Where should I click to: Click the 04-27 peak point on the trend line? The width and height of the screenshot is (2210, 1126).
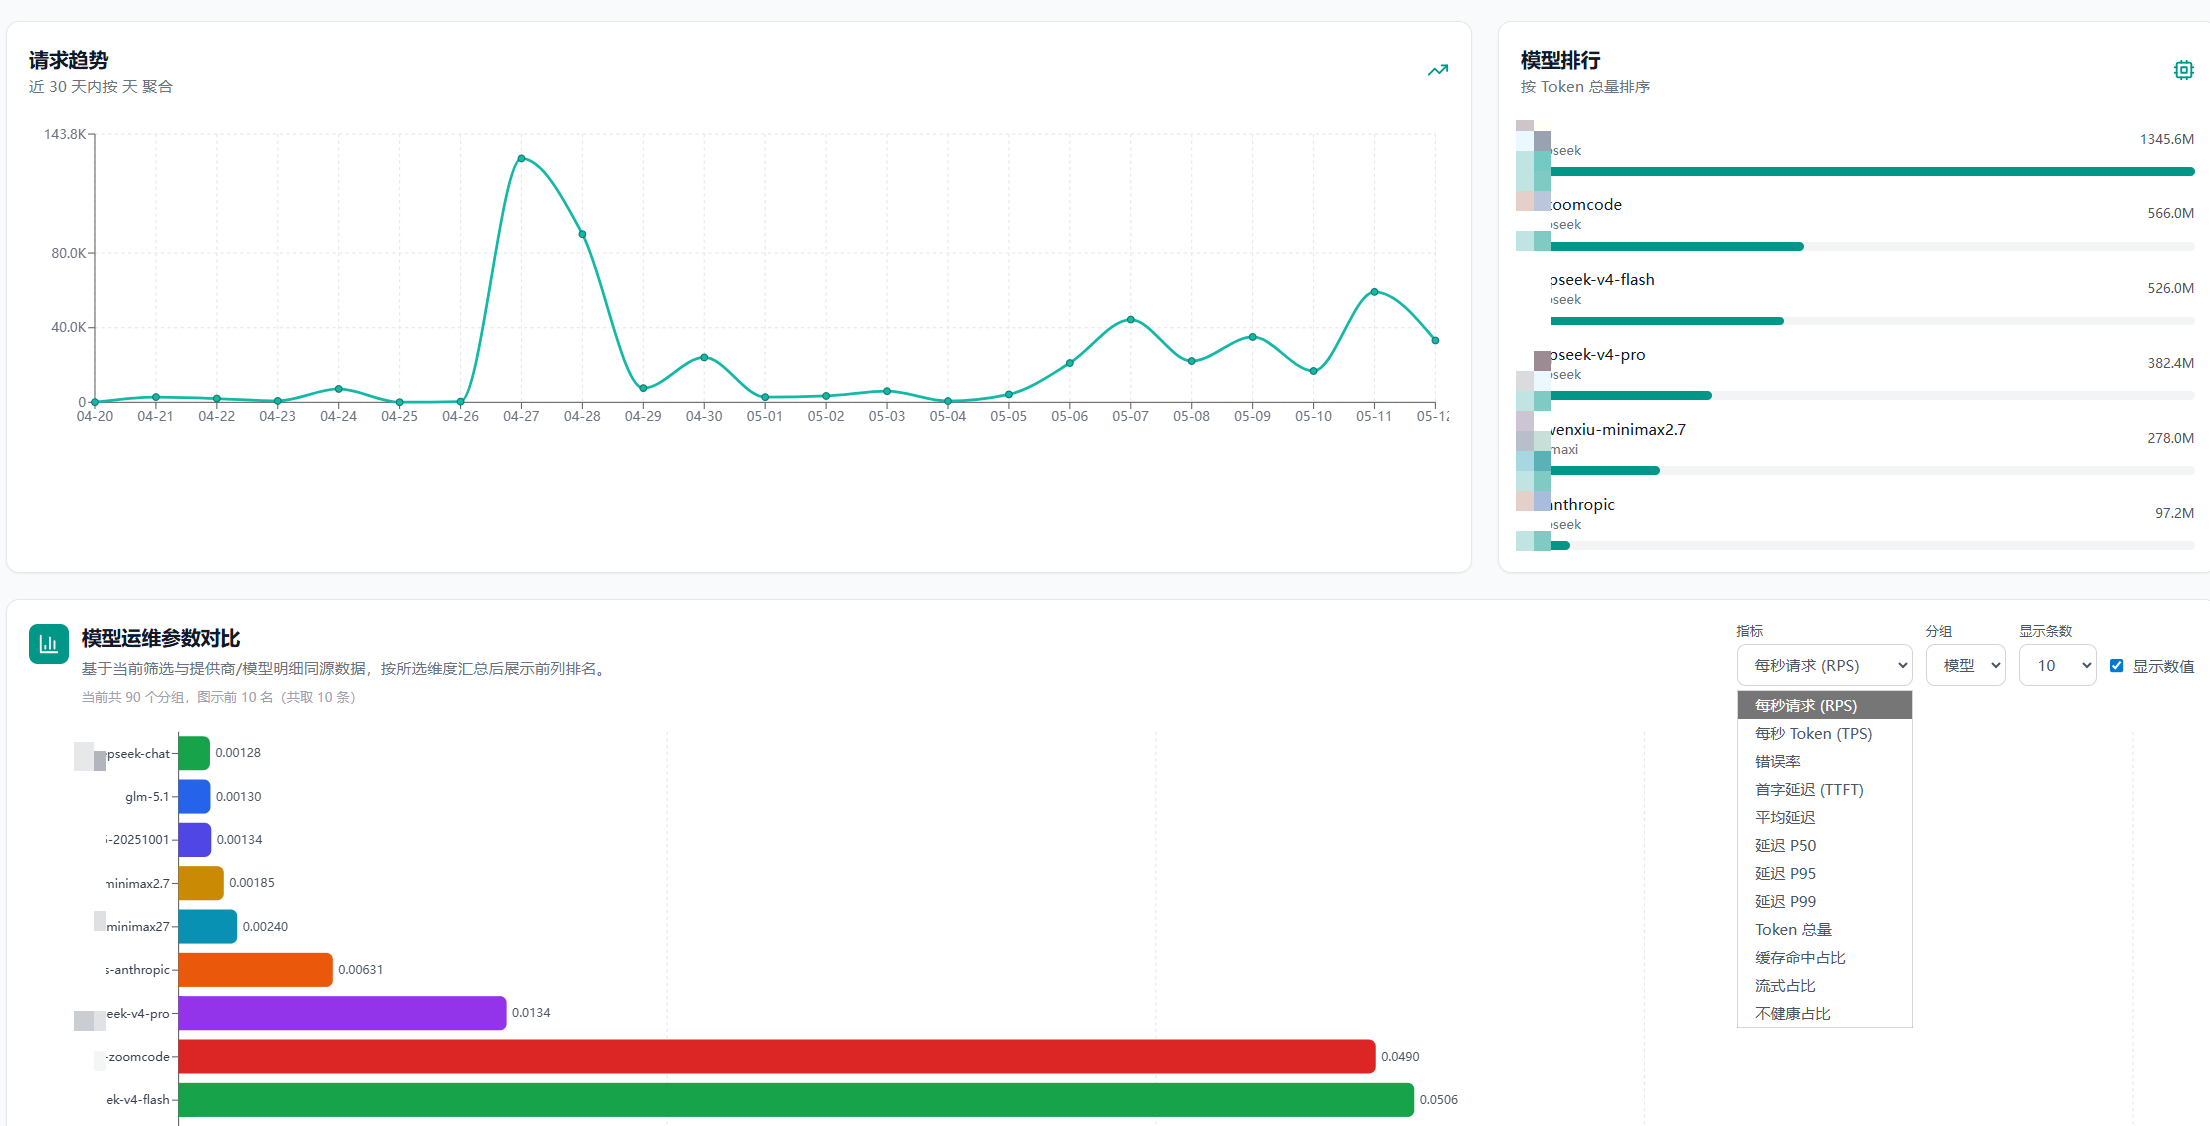coord(521,158)
